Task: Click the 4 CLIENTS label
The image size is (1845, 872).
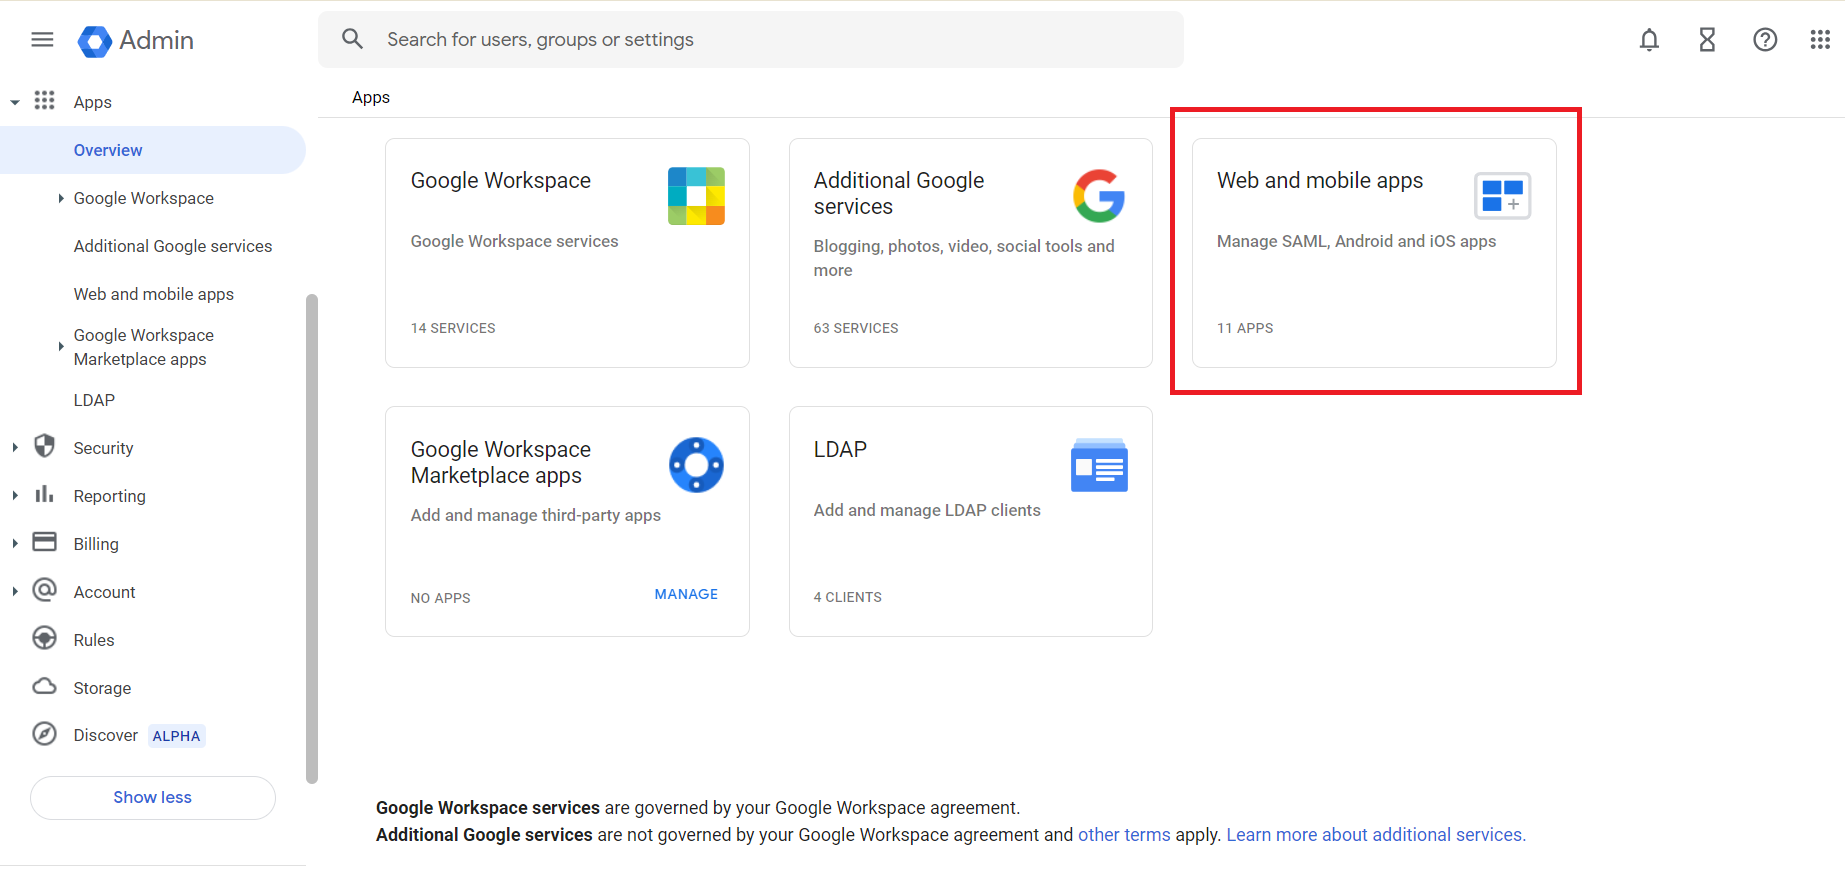Action: (848, 597)
